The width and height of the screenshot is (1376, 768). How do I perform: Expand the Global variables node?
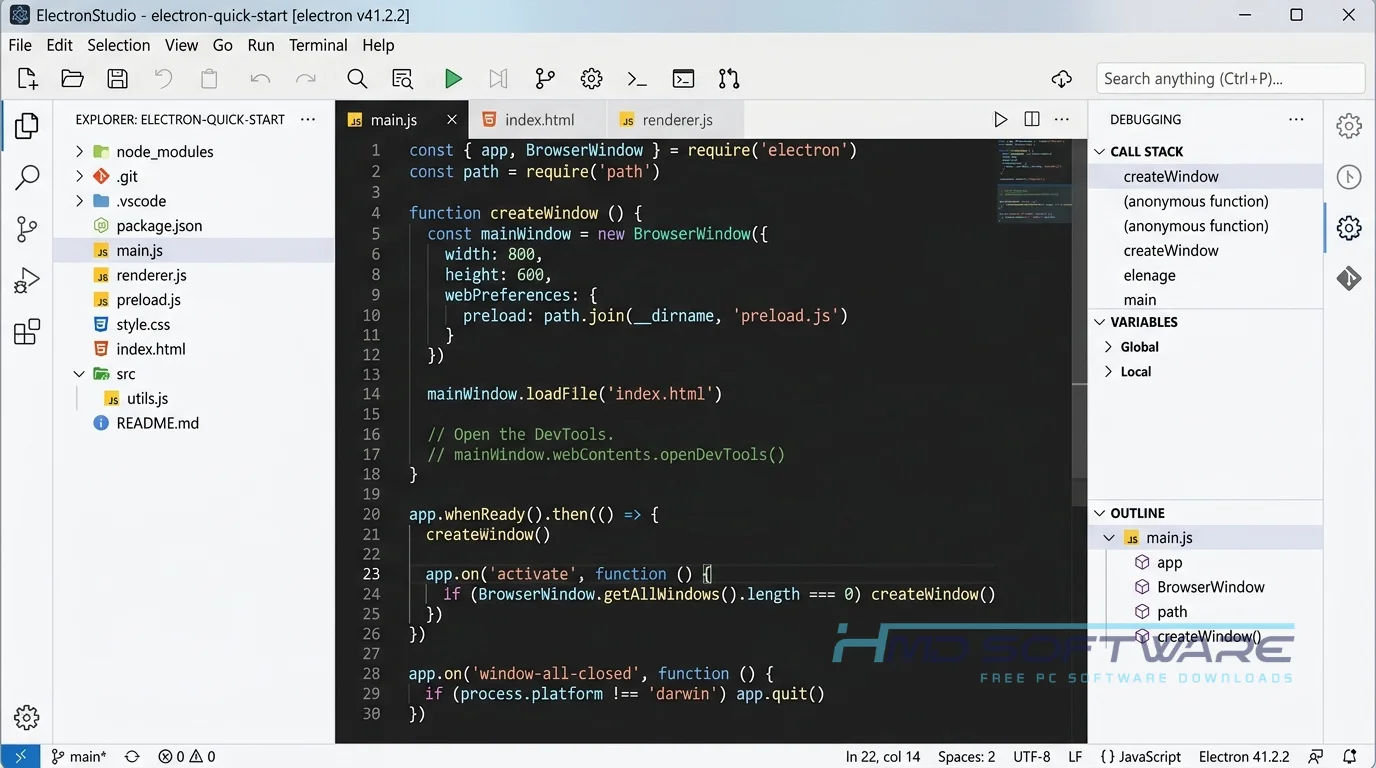tap(1108, 347)
